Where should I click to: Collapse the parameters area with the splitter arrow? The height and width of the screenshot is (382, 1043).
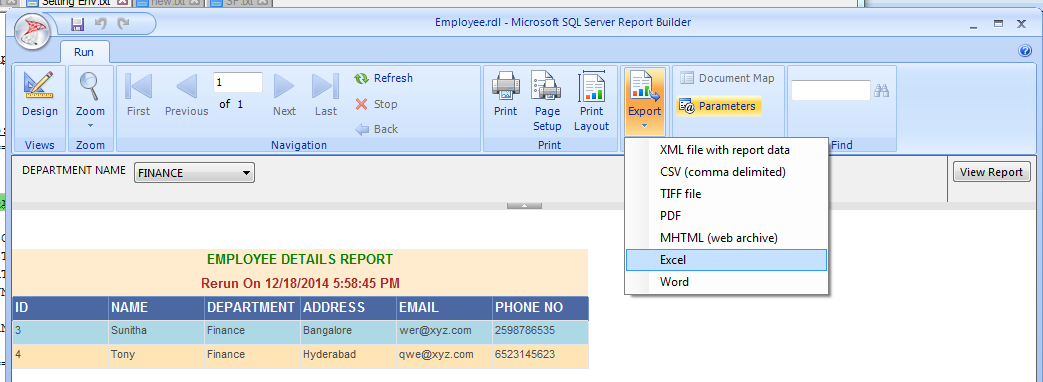tap(524, 206)
